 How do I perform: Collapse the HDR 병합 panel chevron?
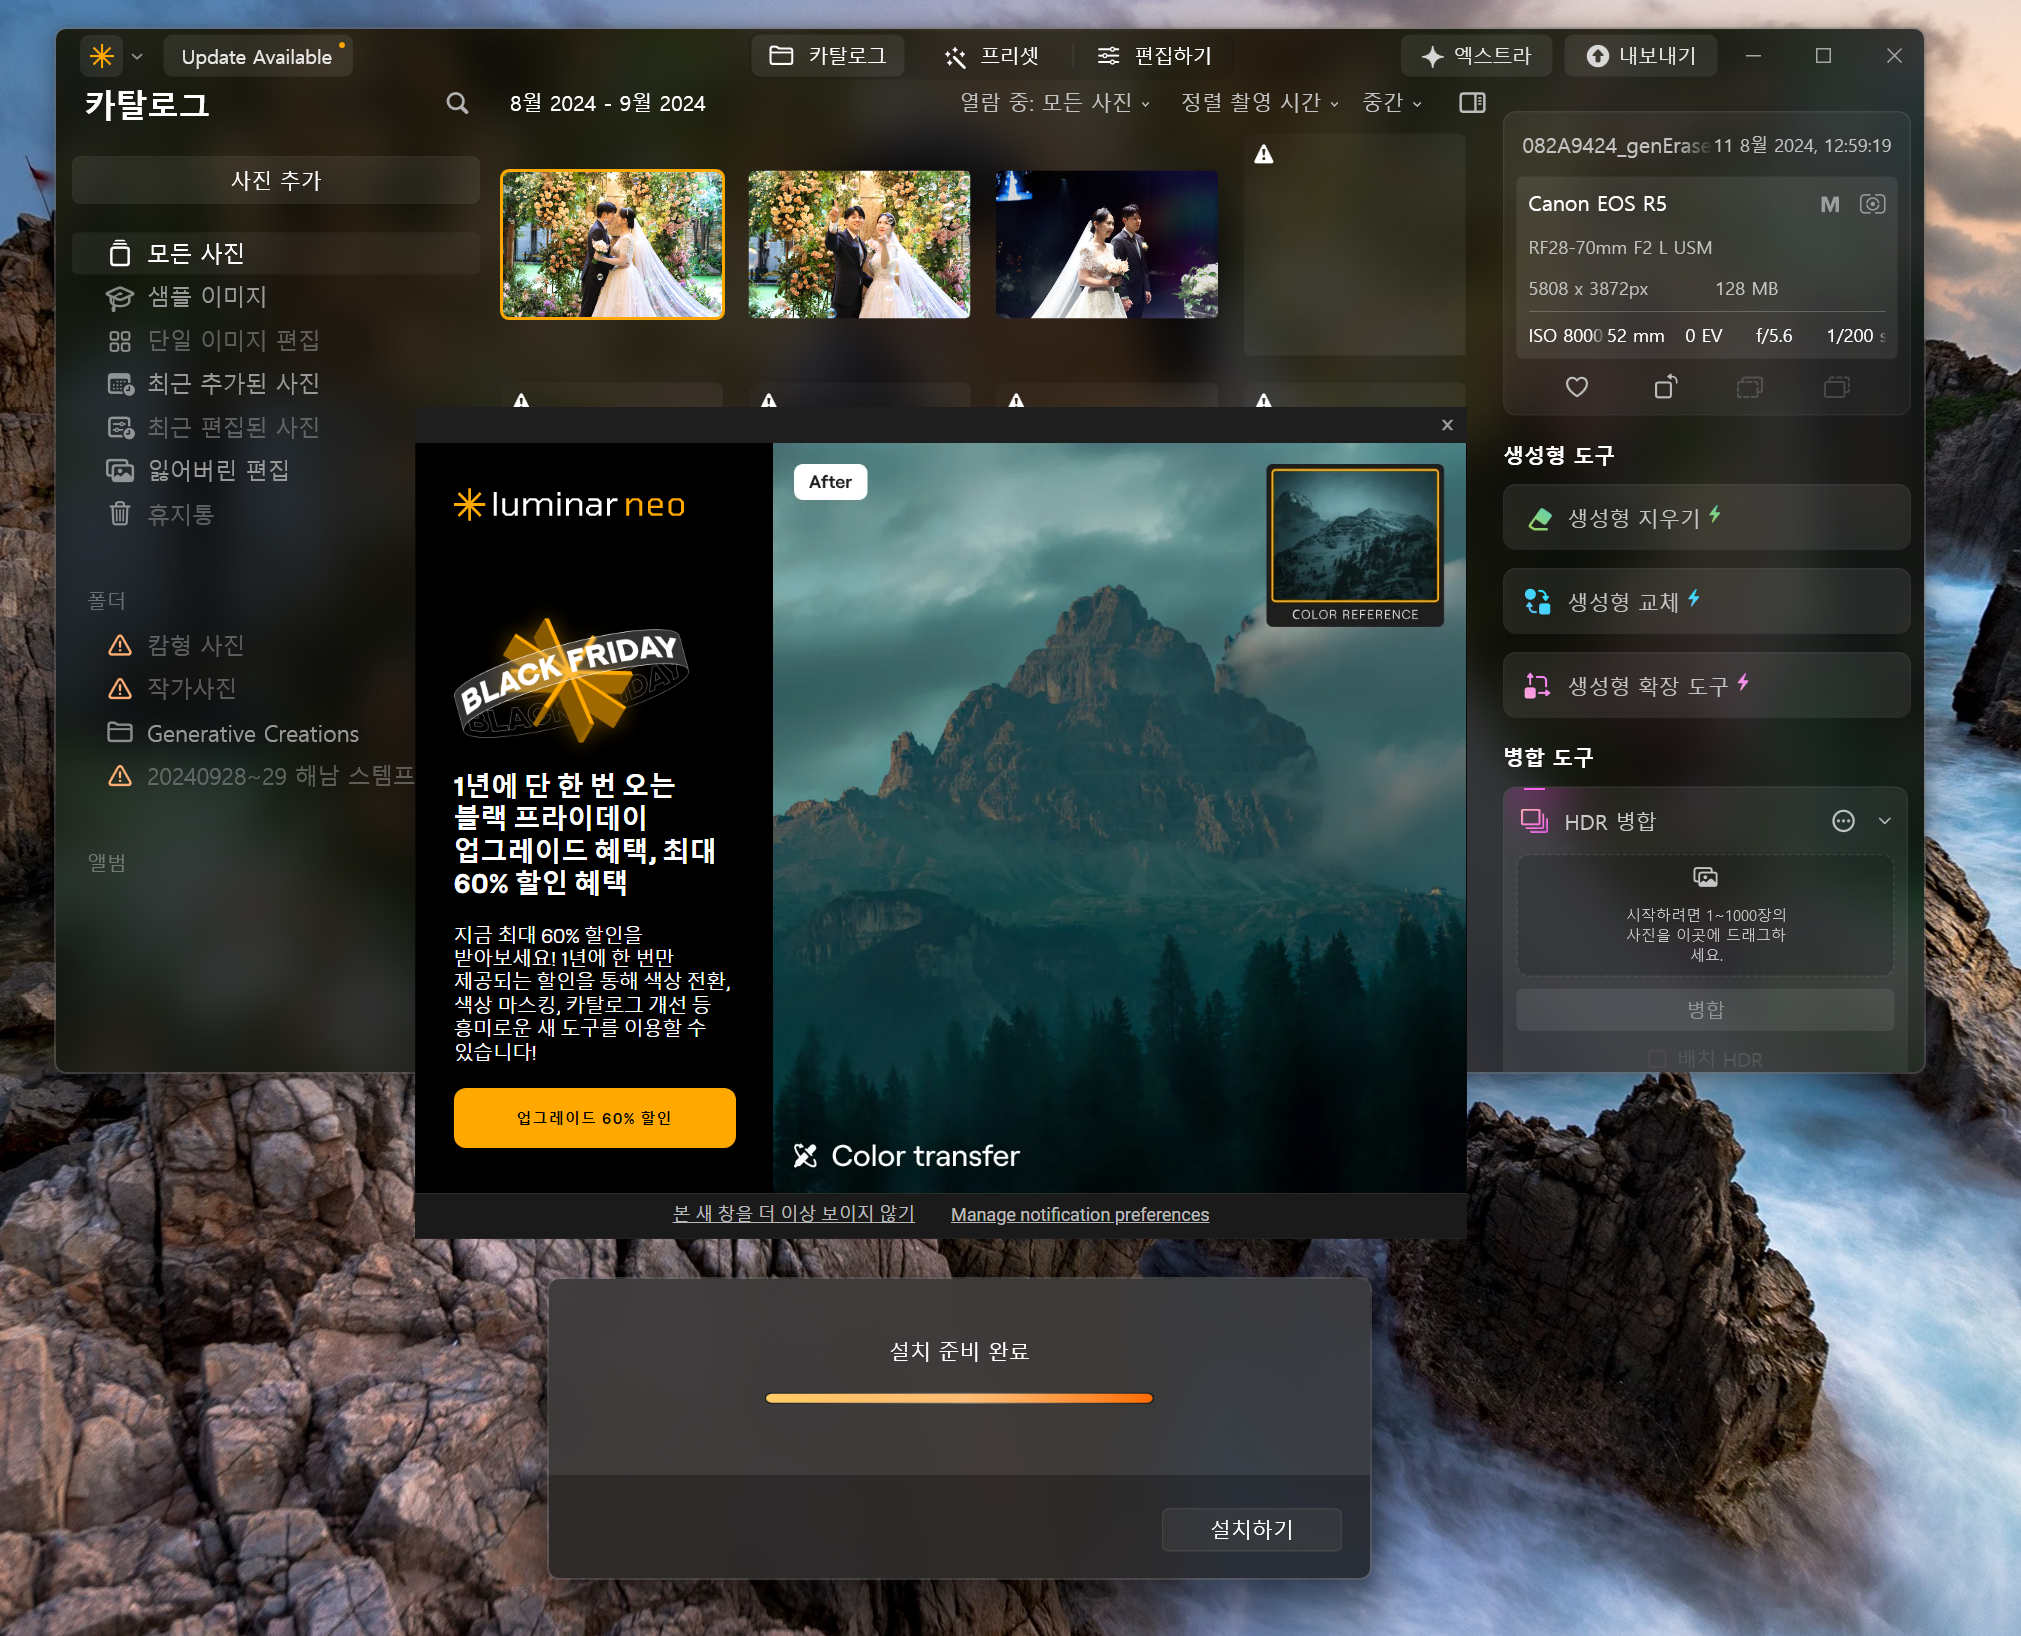[1885, 821]
